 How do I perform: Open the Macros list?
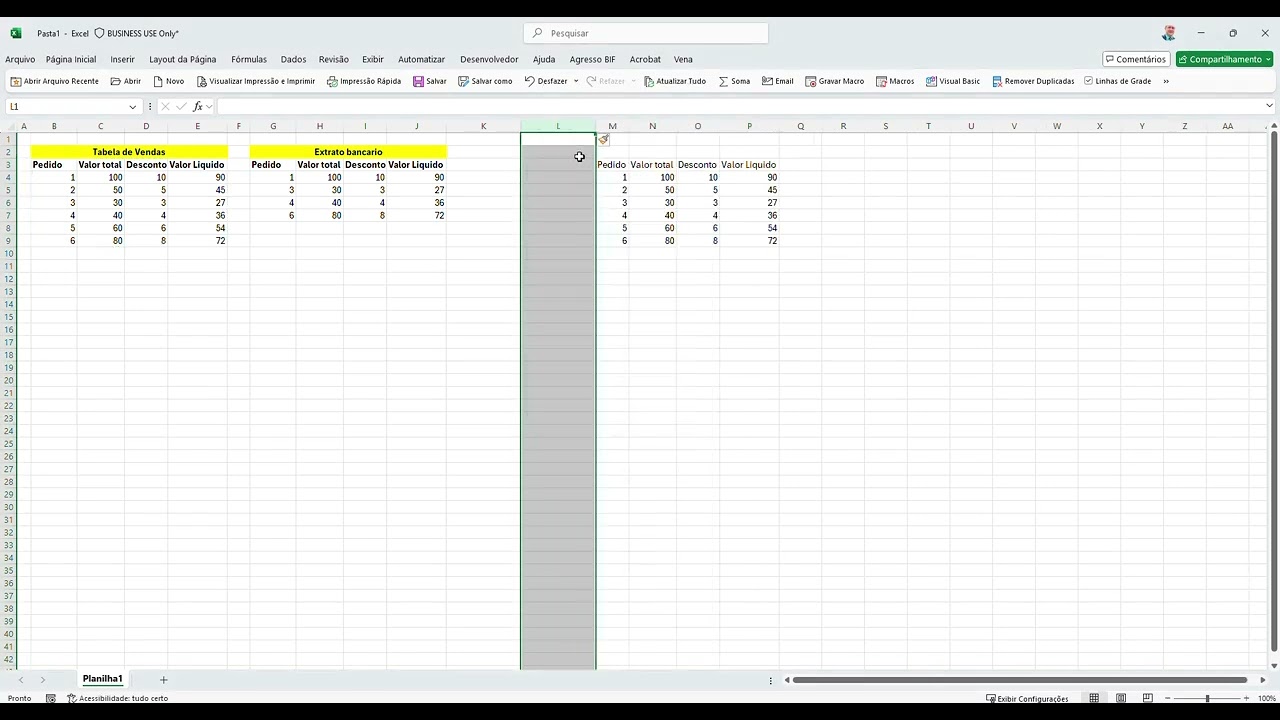895,81
